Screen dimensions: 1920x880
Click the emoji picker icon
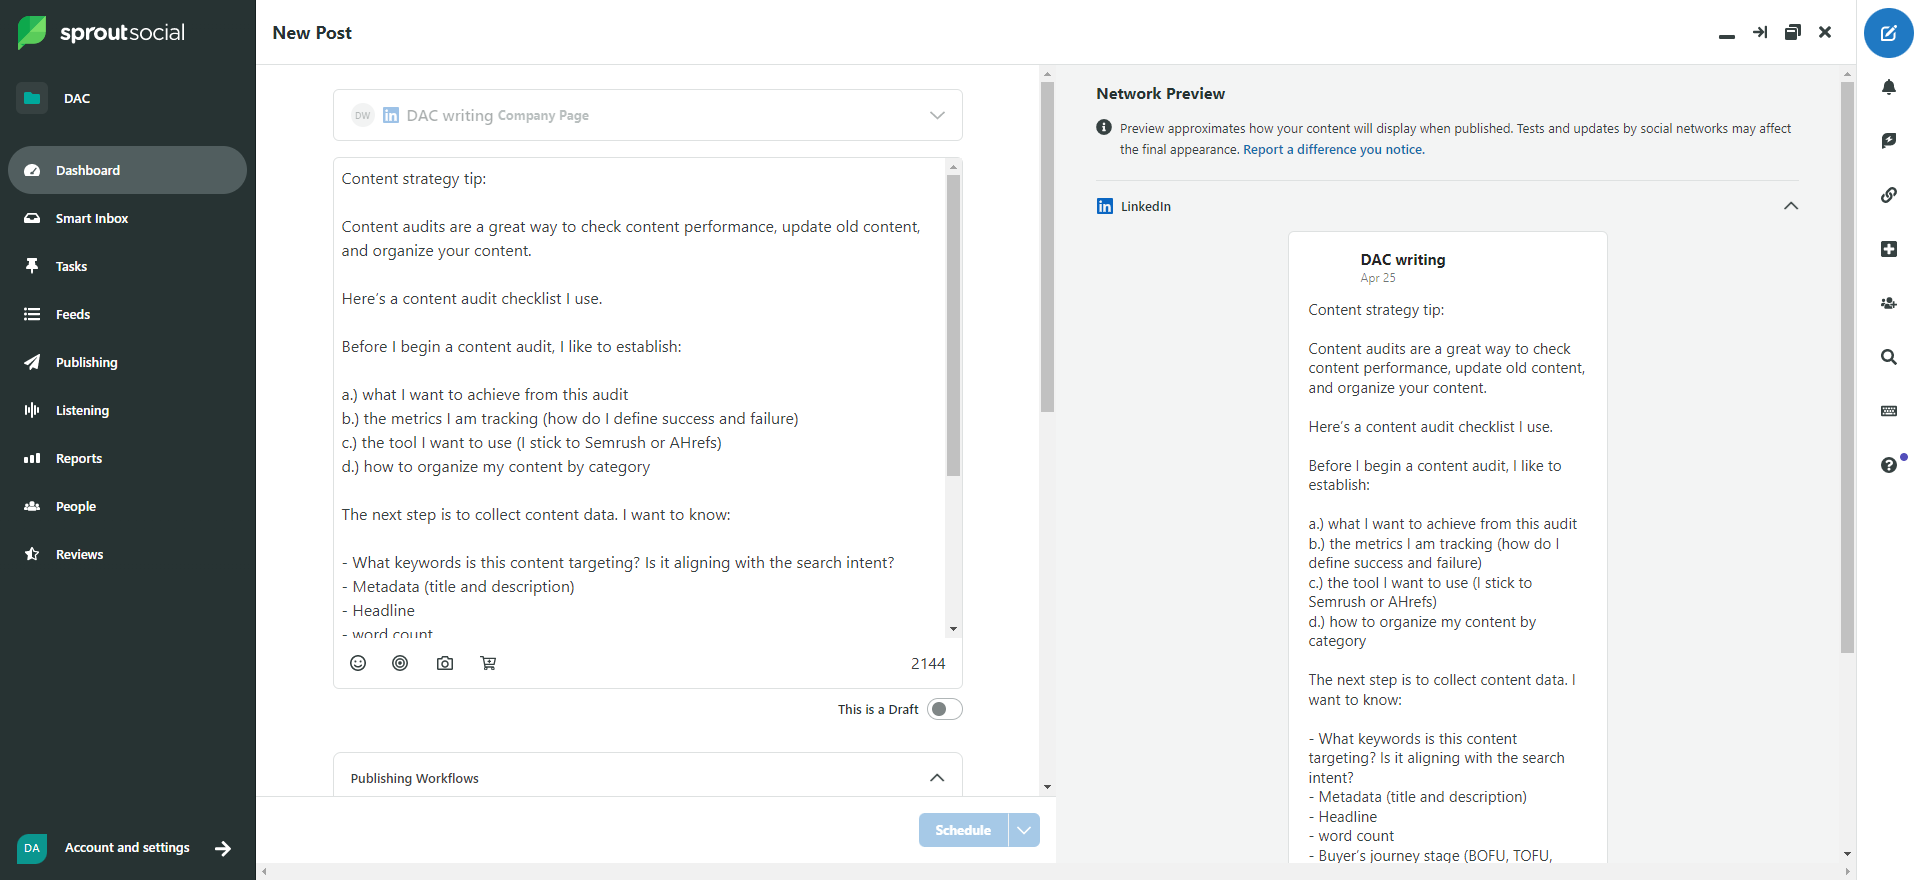358,663
